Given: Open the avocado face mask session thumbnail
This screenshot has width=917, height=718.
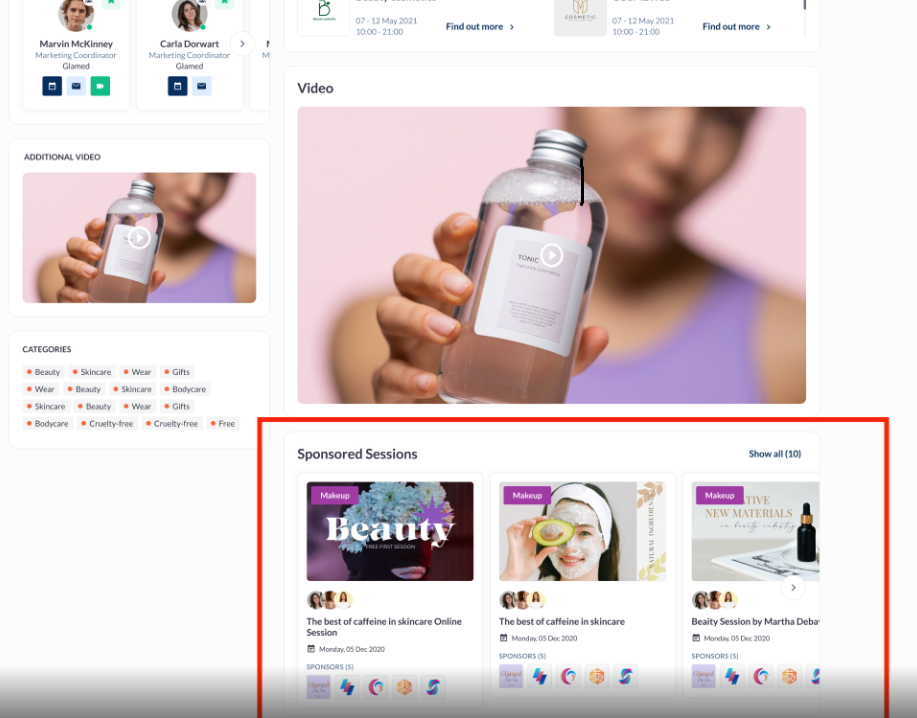Looking at the screenshot, I should pyautogui.click(x=582, y=531).
